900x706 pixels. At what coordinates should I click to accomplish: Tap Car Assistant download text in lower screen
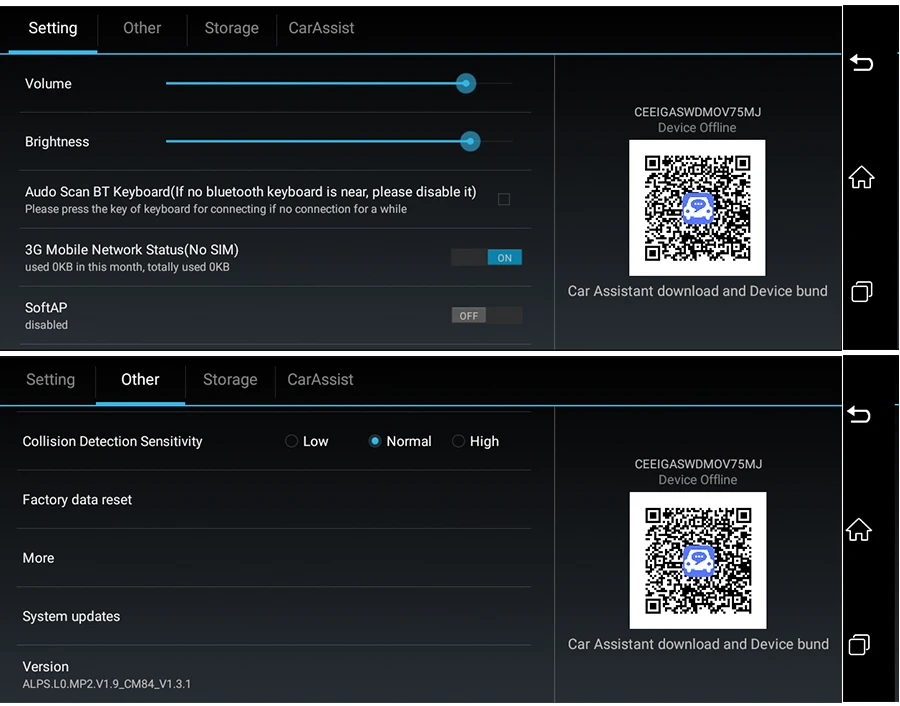pos(698,644)
